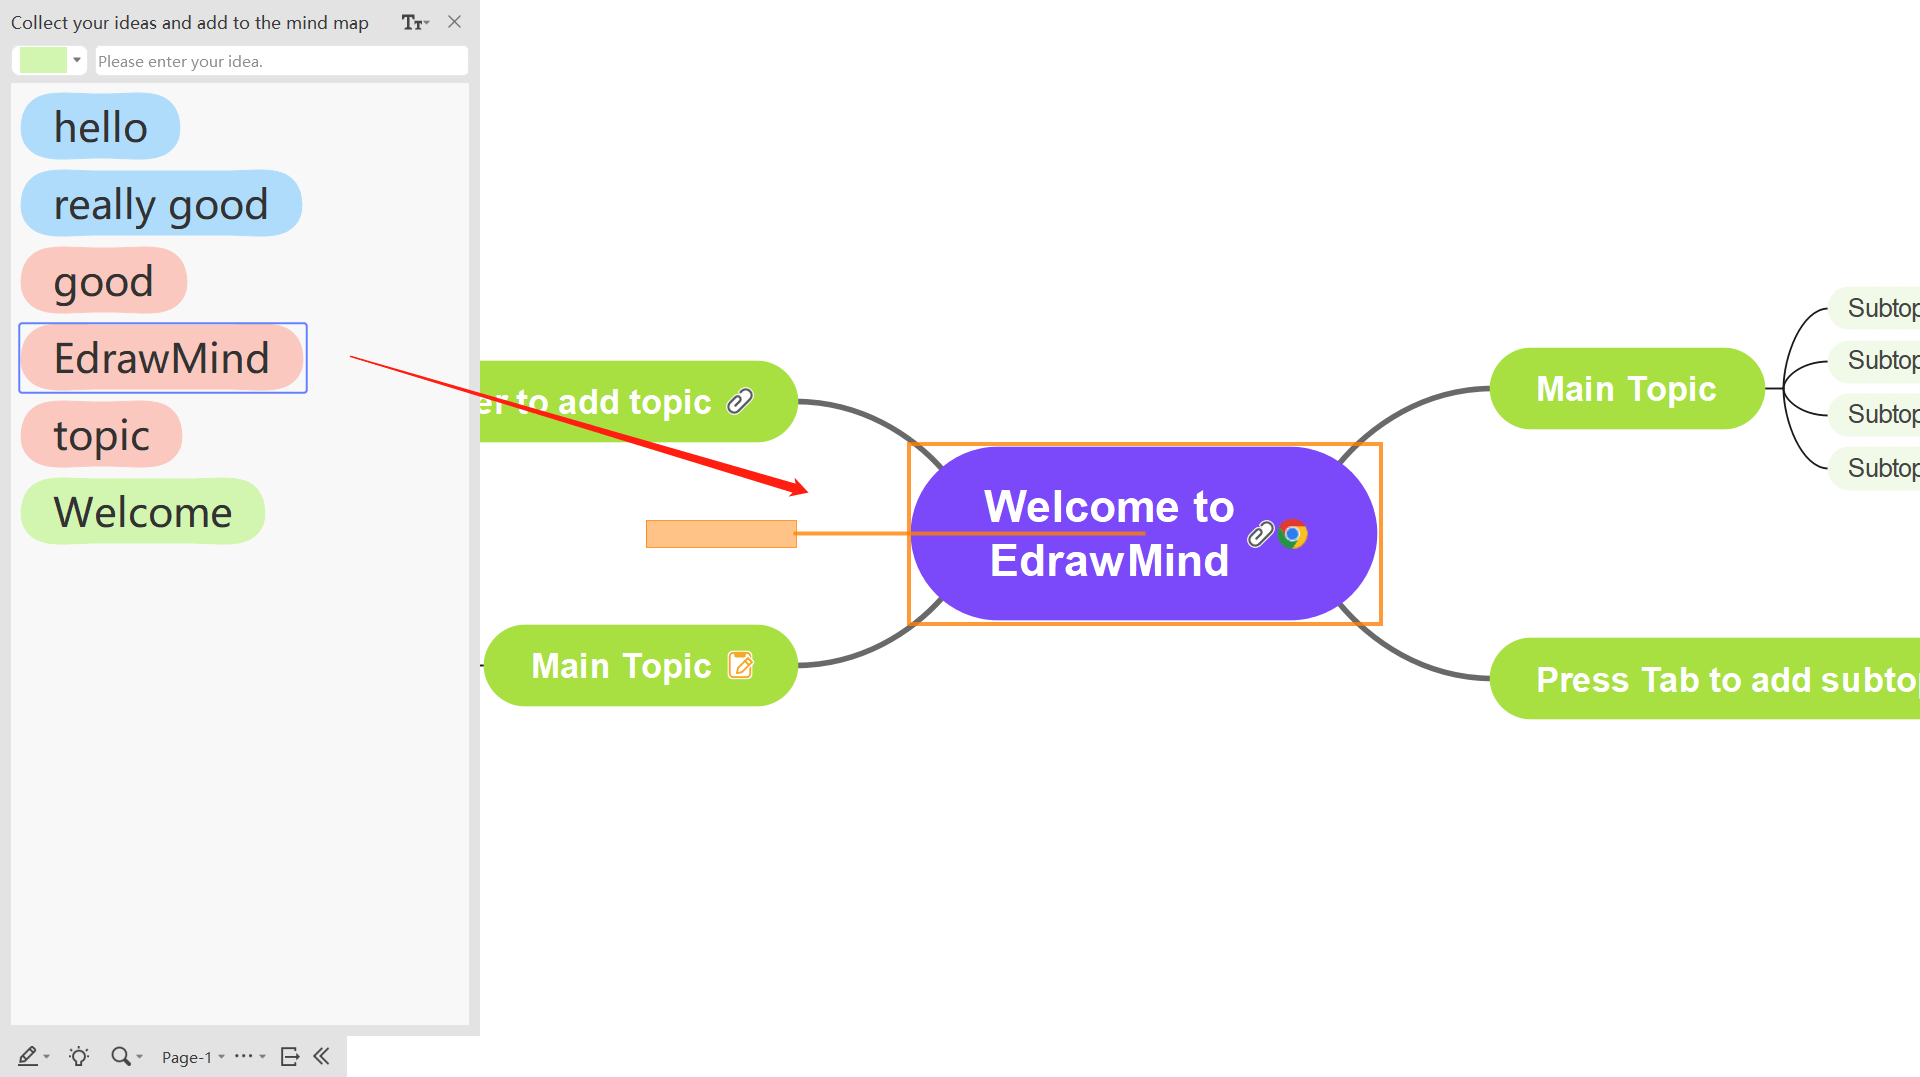The image size is (1920, 1077).
Task: Click the exit presentation icon
Action: click(290, 1056)
